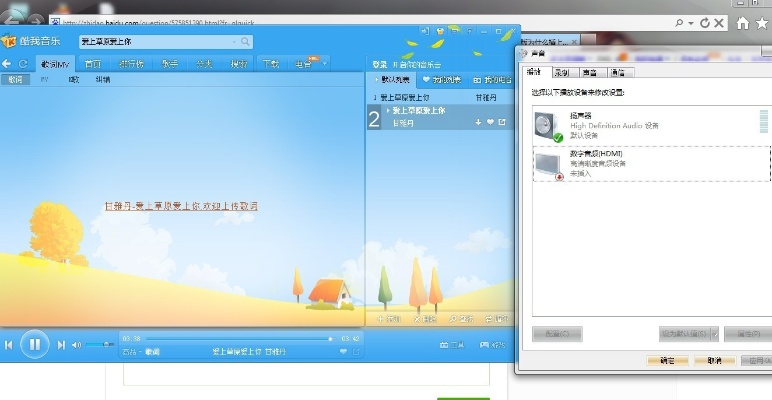Pause the currently playing song
Viewport: 772px width, 400px height.
(x=33, y=344)
